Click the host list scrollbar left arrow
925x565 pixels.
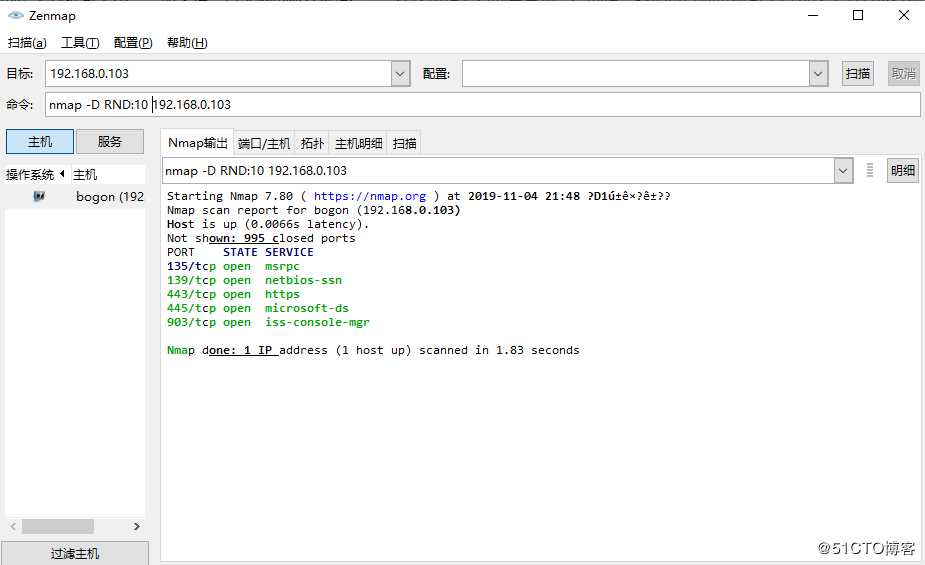click(x=13, y=526)
